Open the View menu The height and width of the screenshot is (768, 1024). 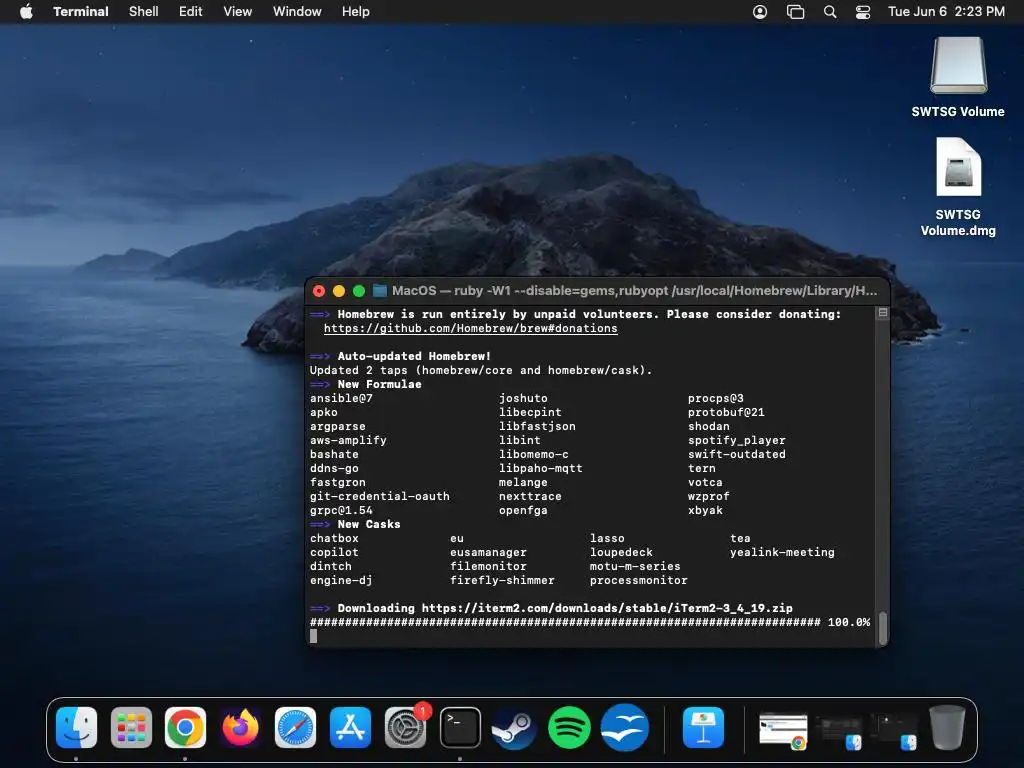pos(238,12)
